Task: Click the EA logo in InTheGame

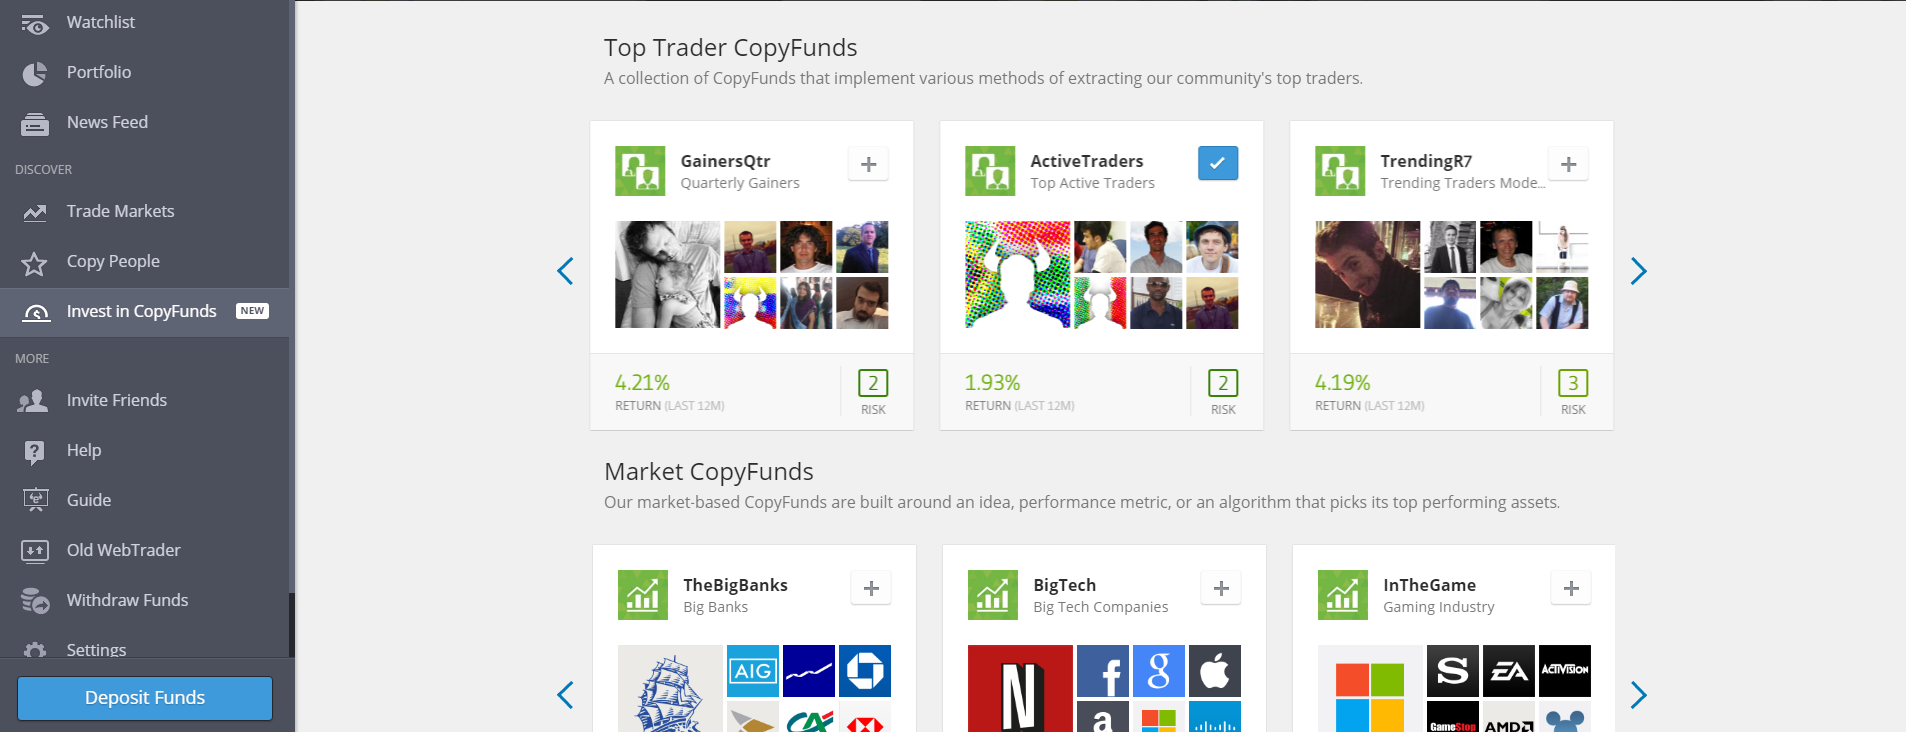Action: click(x=1509, y=671)
